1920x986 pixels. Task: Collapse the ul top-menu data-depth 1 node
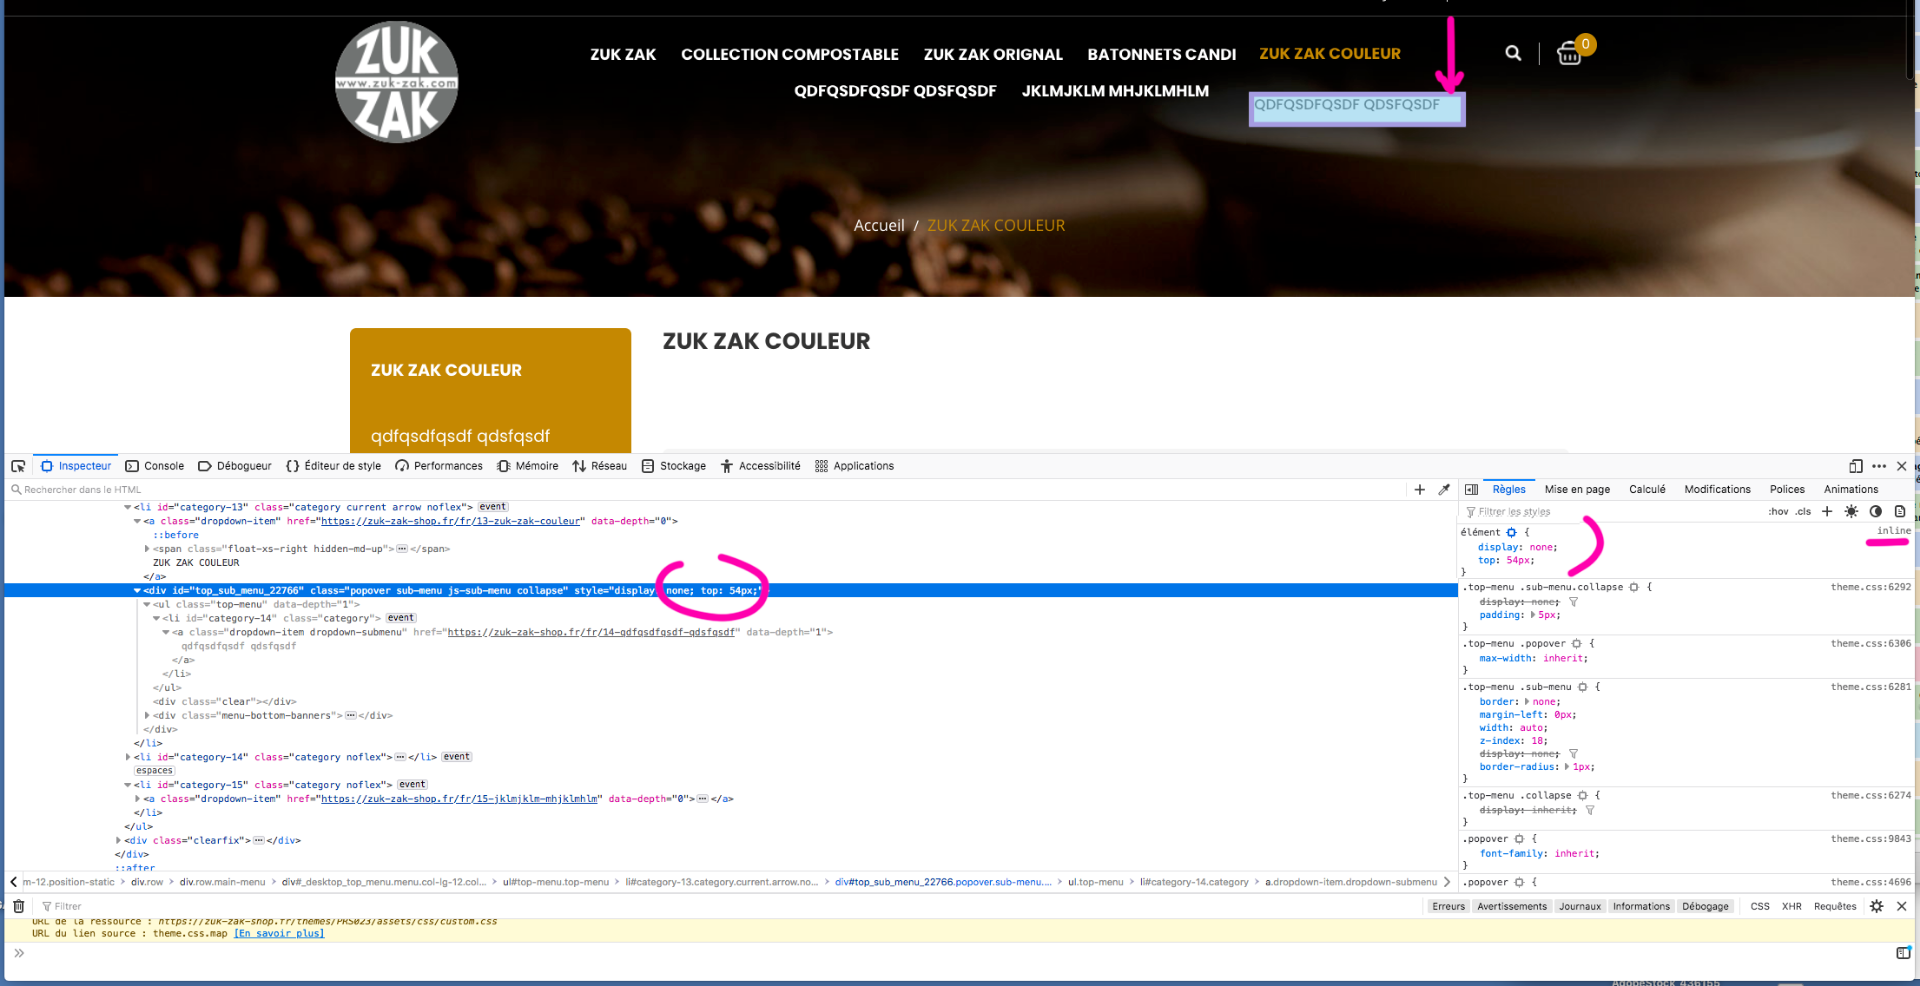(147, 605)
